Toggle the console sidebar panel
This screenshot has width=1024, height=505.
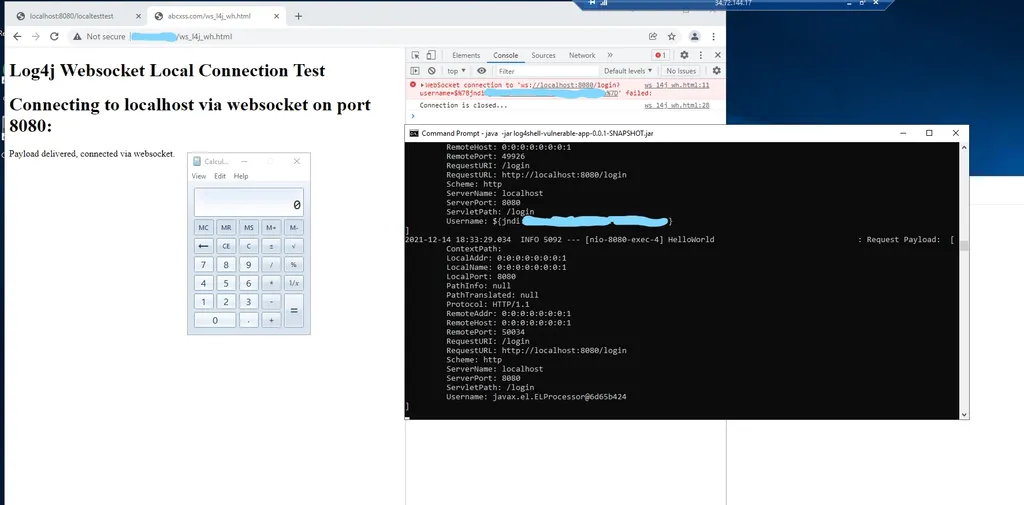[416, 71]
